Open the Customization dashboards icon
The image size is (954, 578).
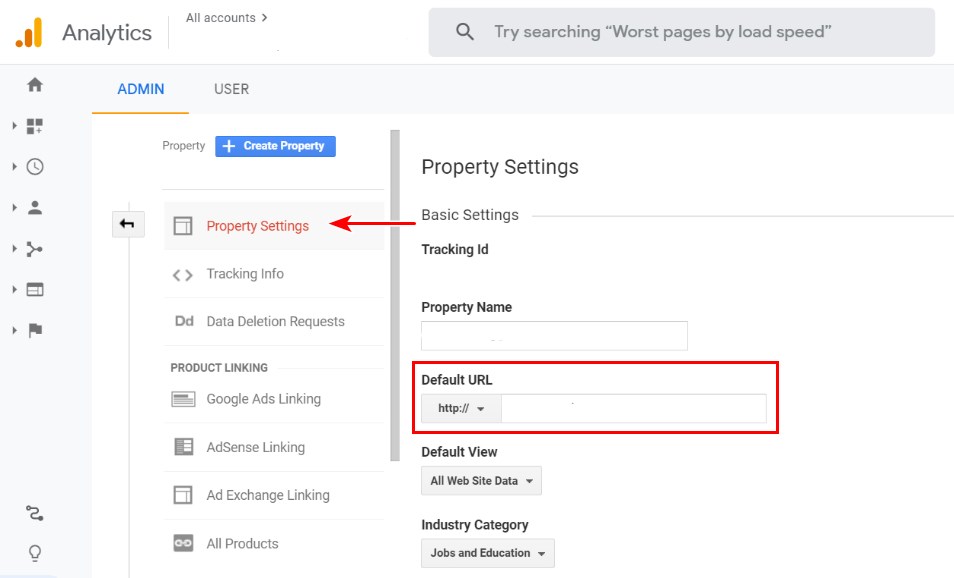(35, 126)
